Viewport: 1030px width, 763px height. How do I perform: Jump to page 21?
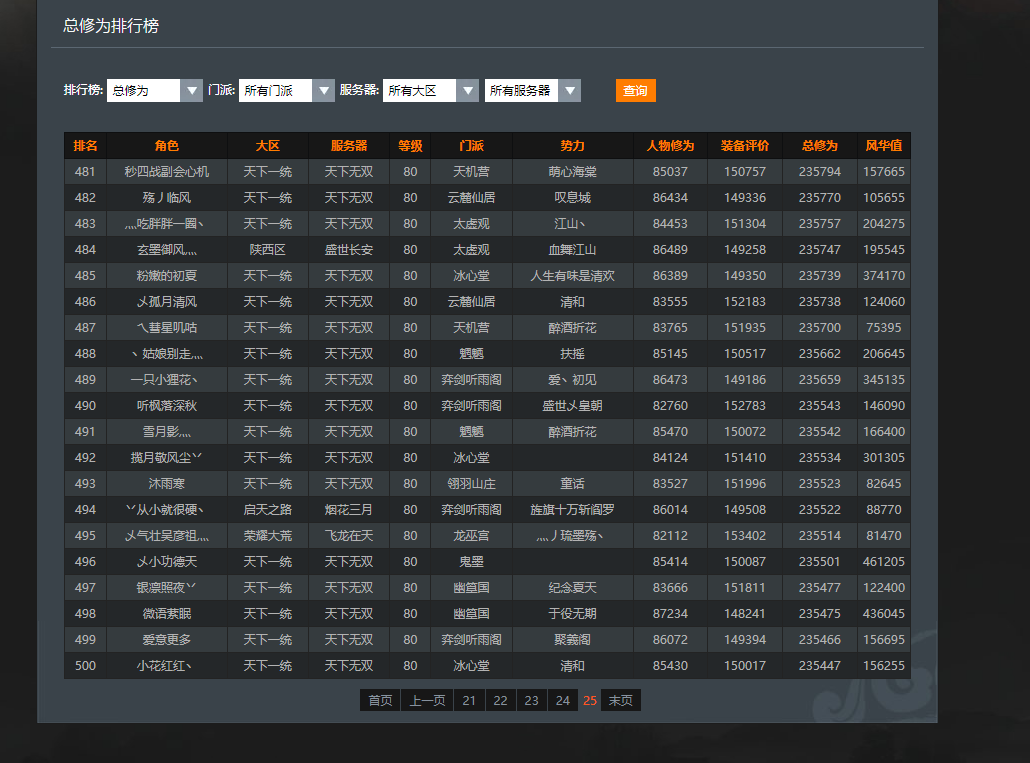[x=469, y=701]
